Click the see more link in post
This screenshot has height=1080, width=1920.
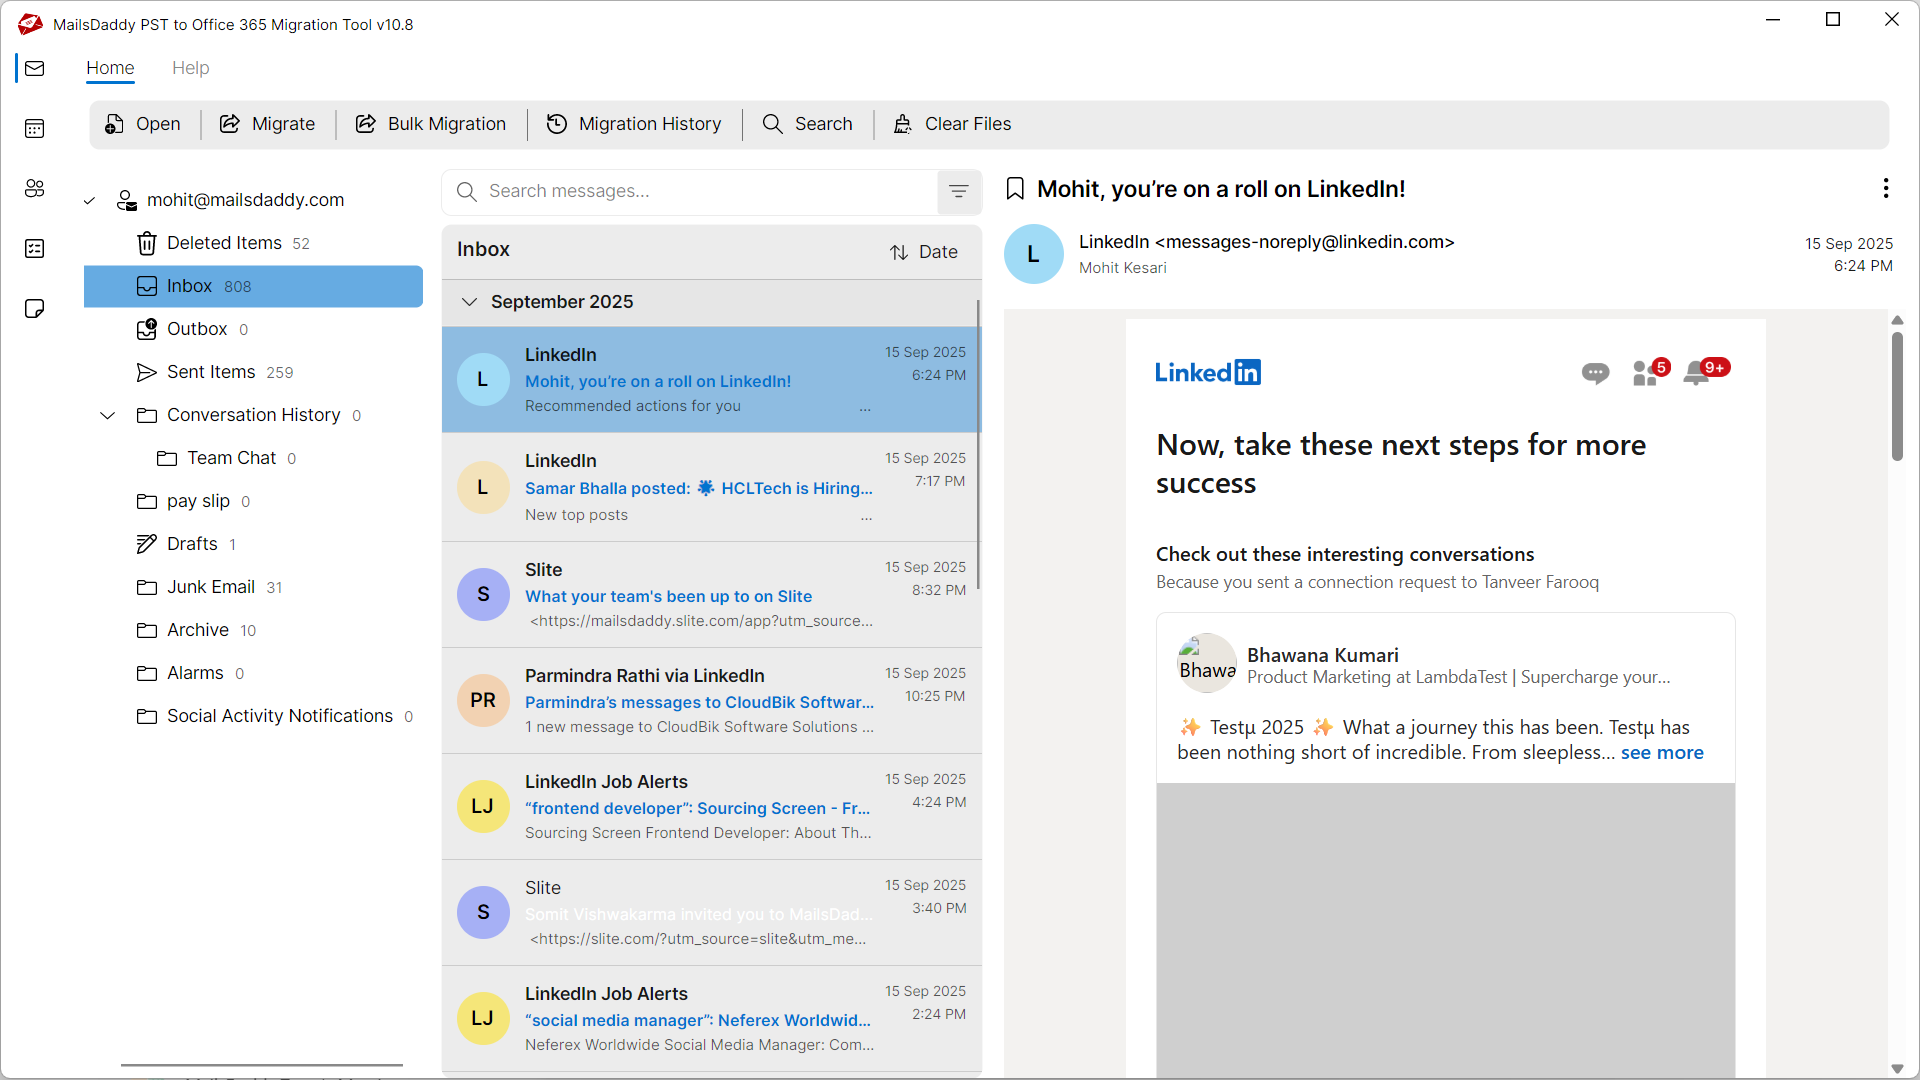[x=1662, y=753]
